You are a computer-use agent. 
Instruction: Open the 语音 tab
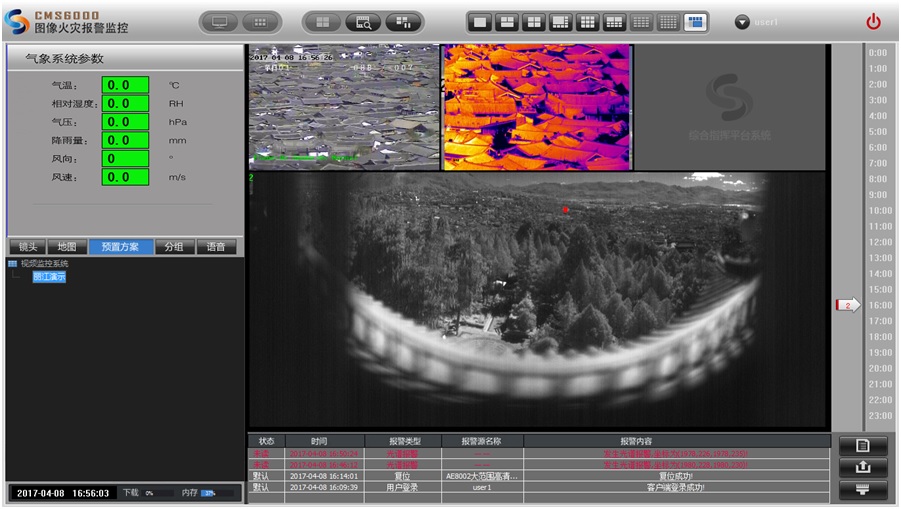point(216,247)
